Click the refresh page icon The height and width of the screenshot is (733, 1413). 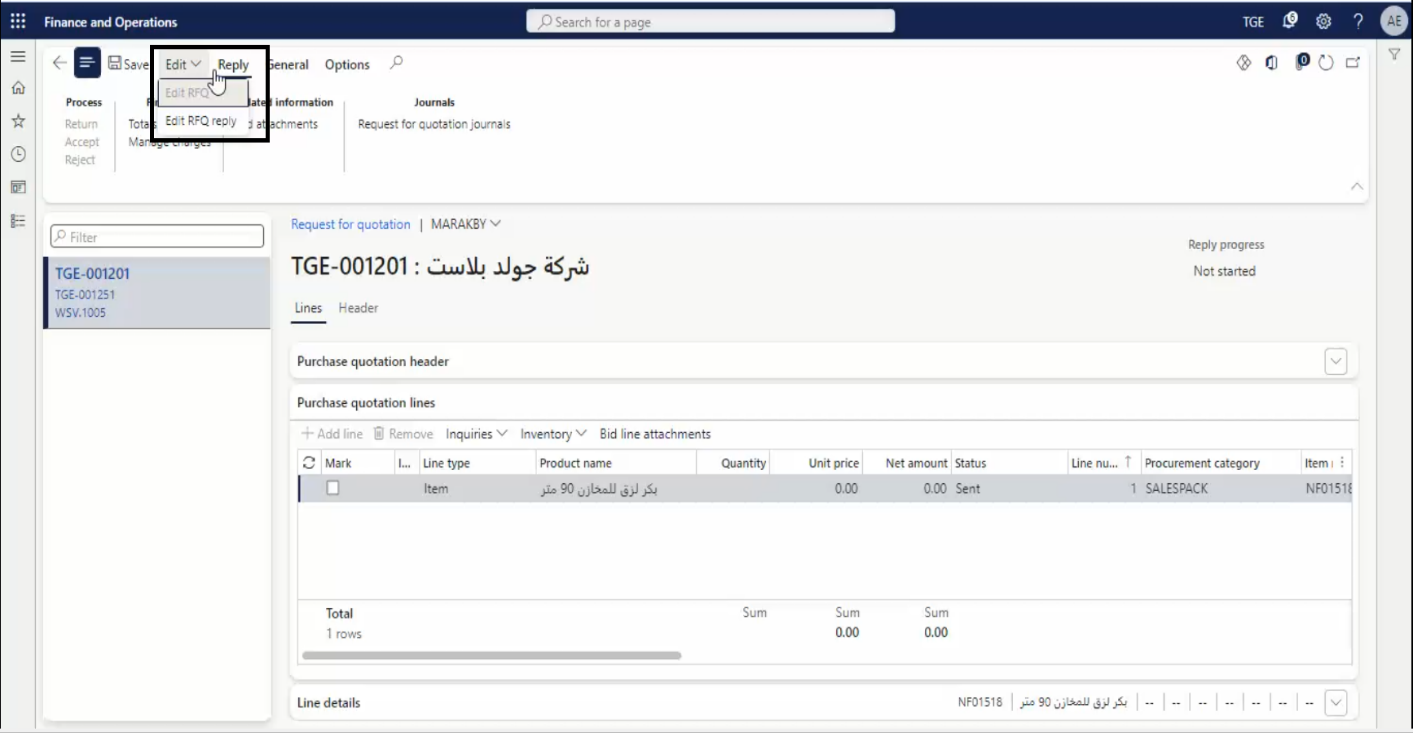(1327, 63)
